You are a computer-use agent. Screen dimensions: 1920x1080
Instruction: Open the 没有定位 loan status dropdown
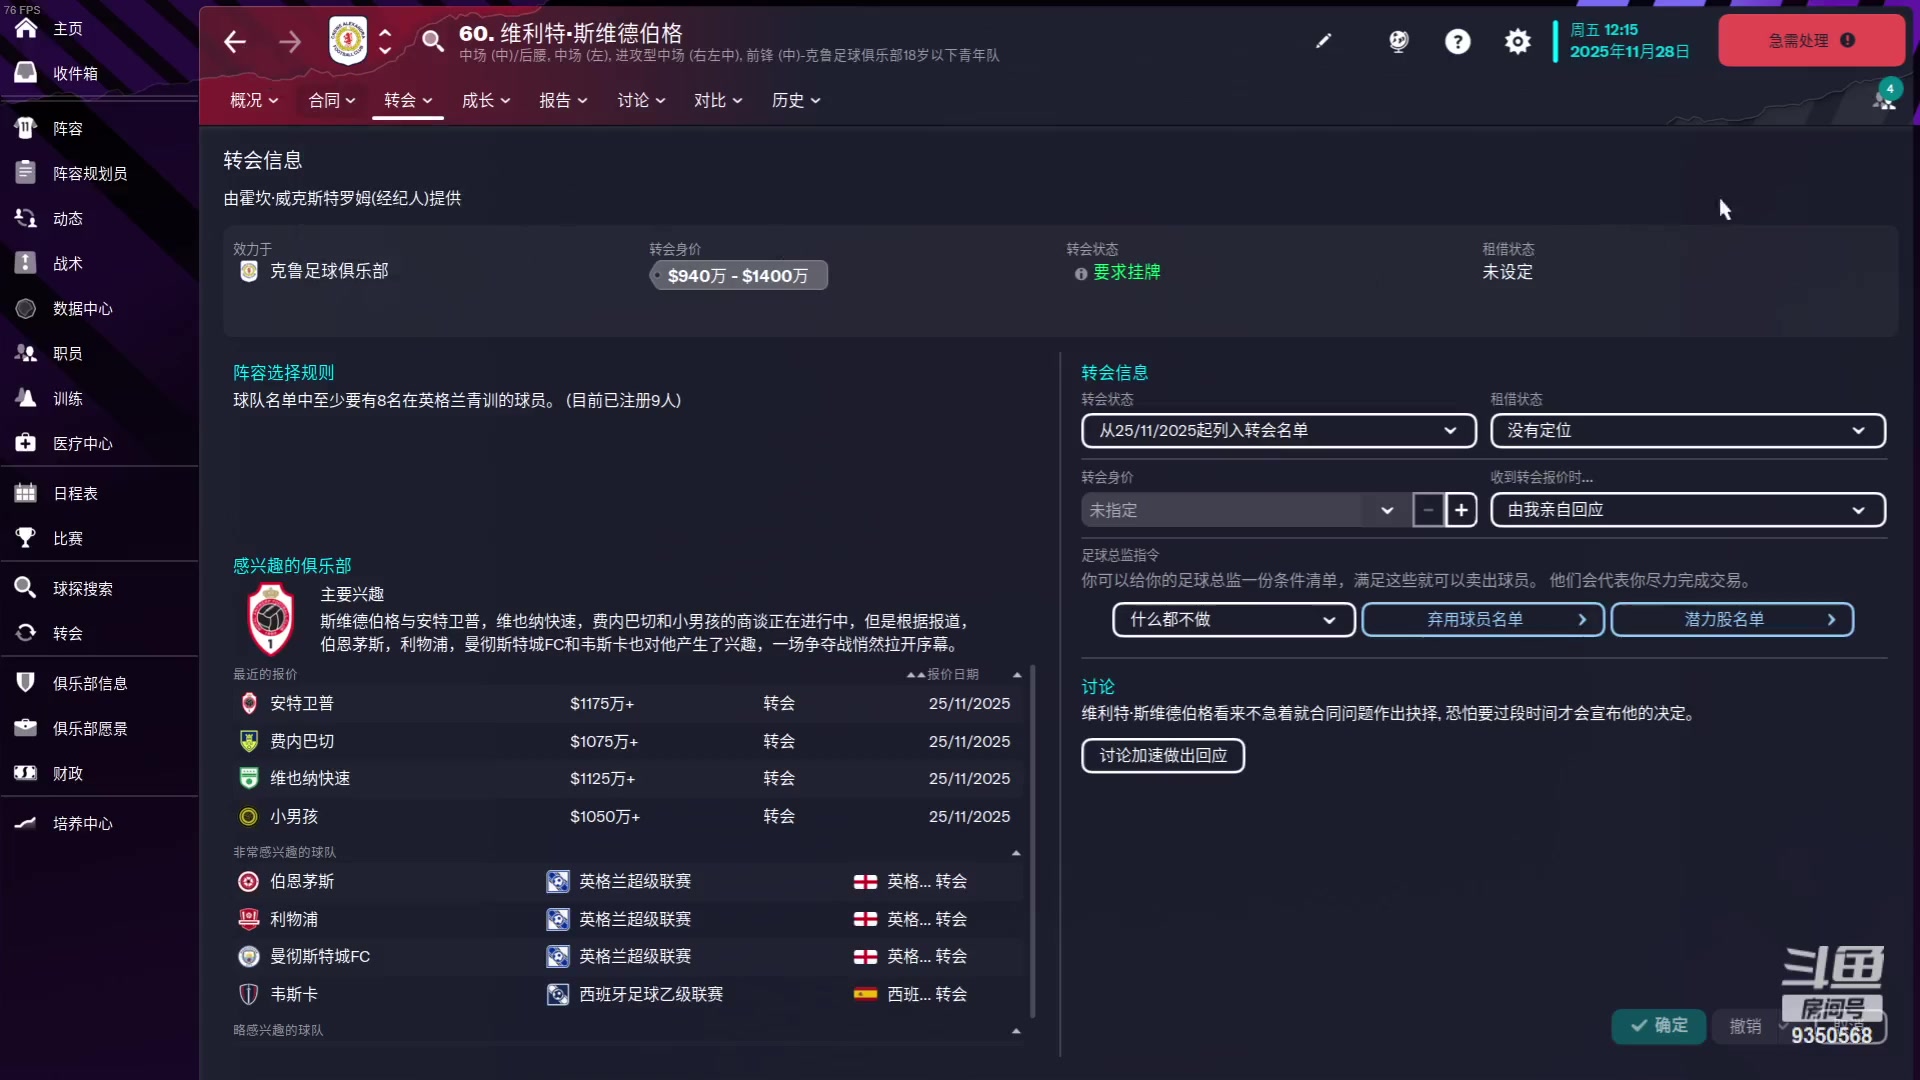[1687, 430]
